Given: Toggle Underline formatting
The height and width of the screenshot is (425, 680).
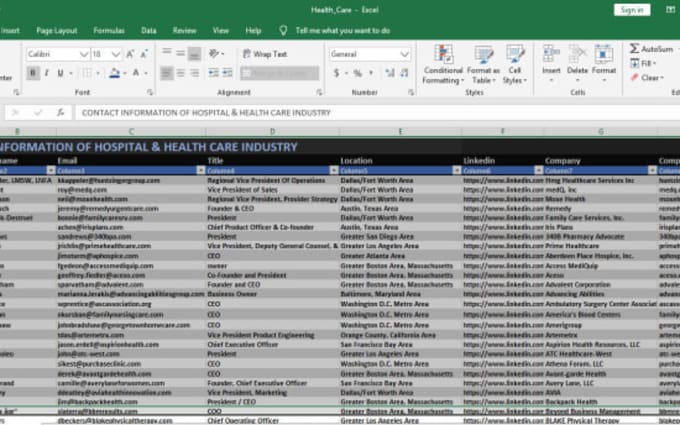Looking at the screenshot, I should point(60,73).
